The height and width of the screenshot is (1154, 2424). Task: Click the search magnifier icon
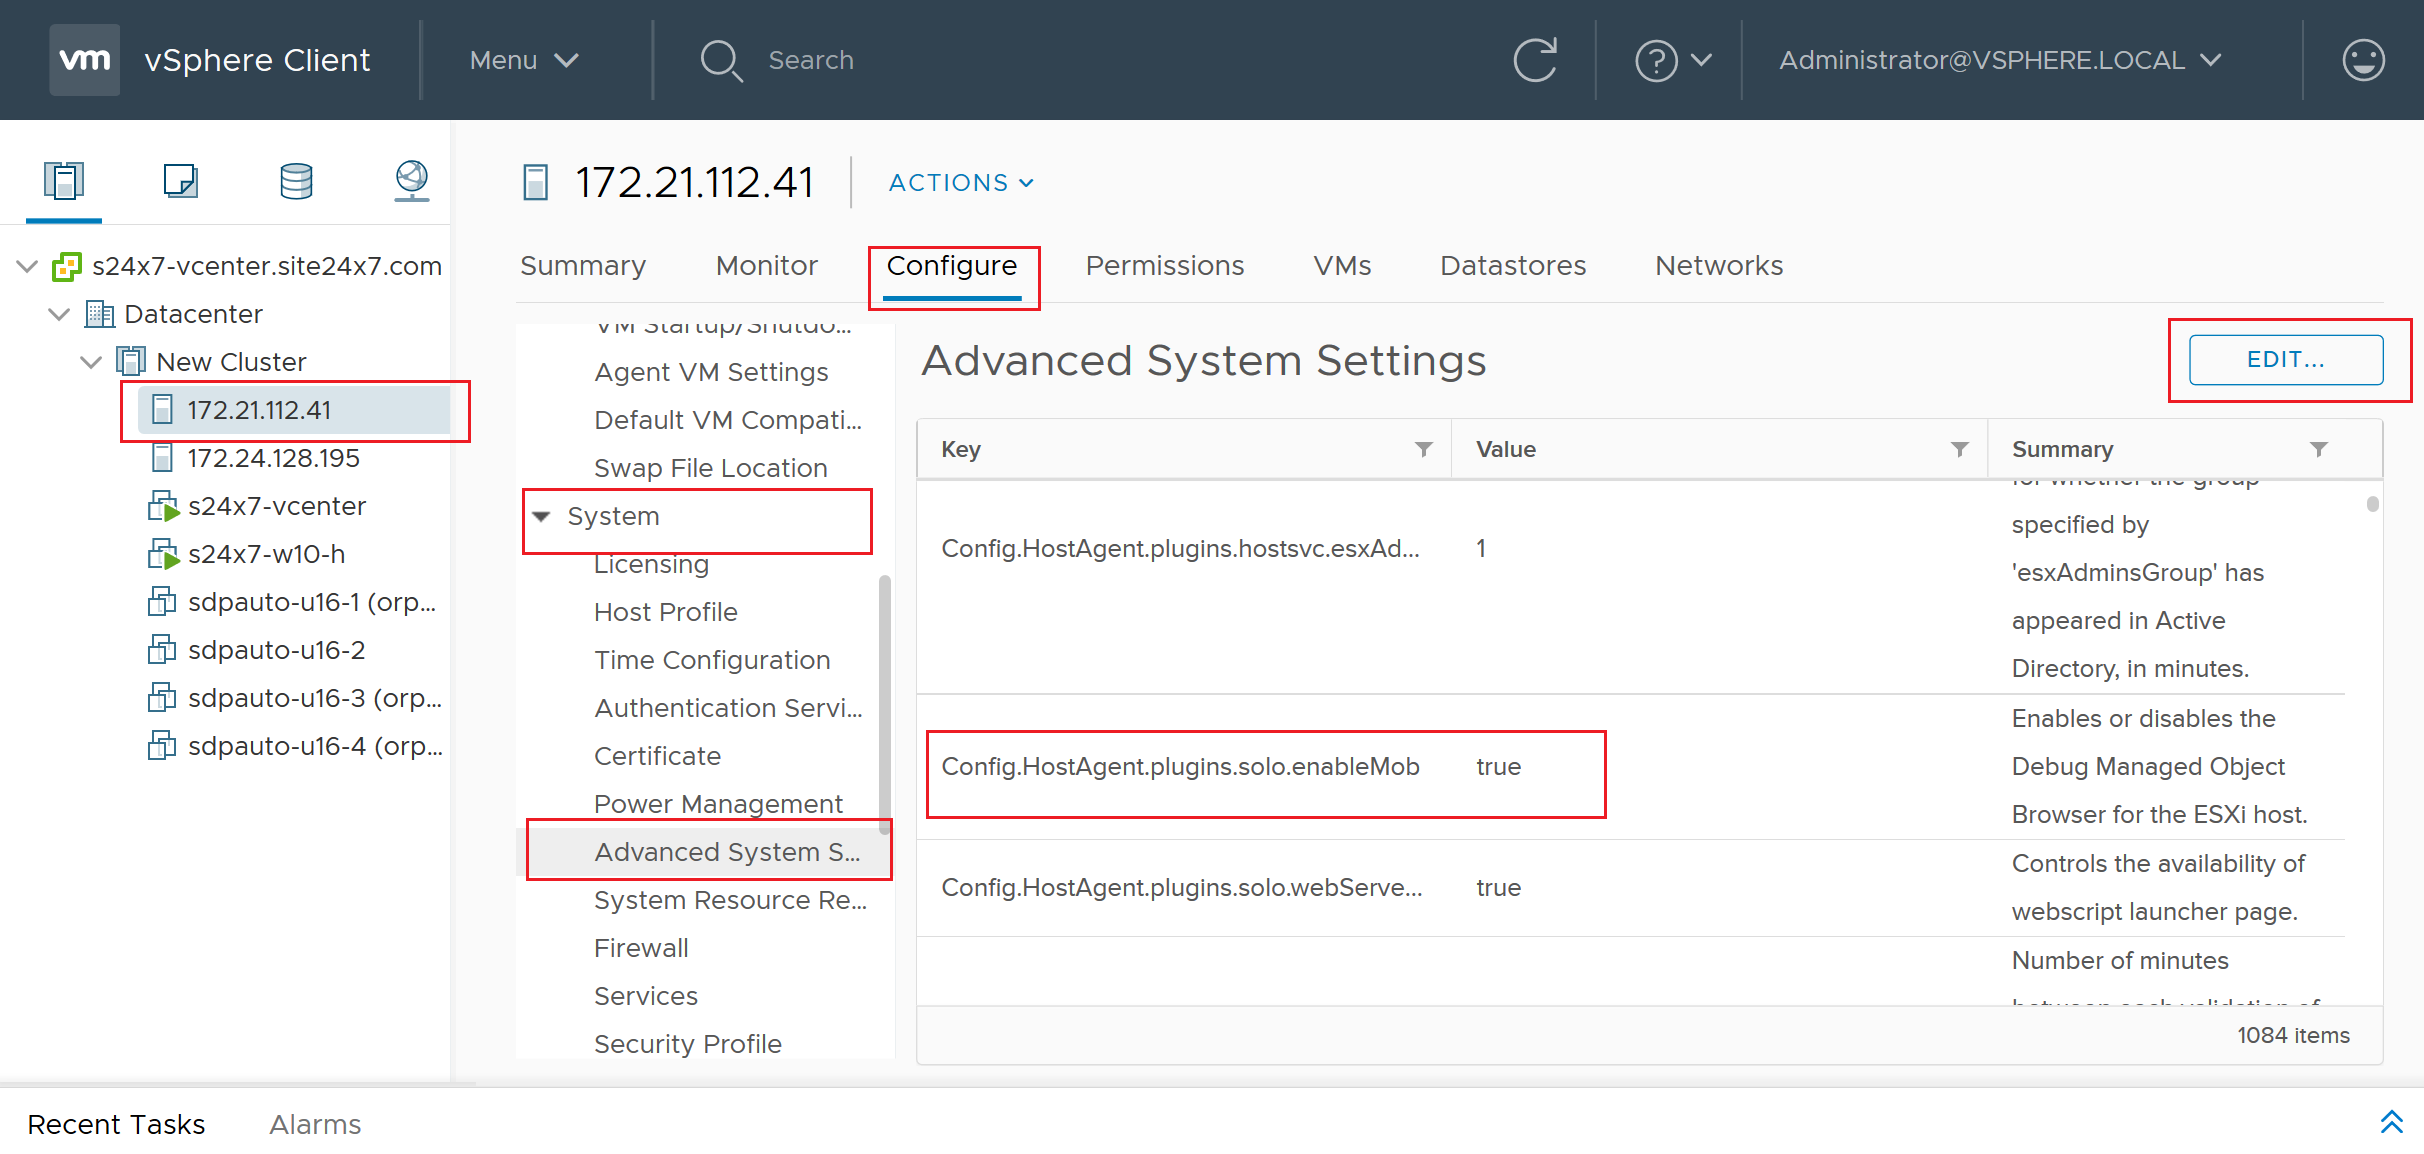pyautogui.click(x=722, y=60)
